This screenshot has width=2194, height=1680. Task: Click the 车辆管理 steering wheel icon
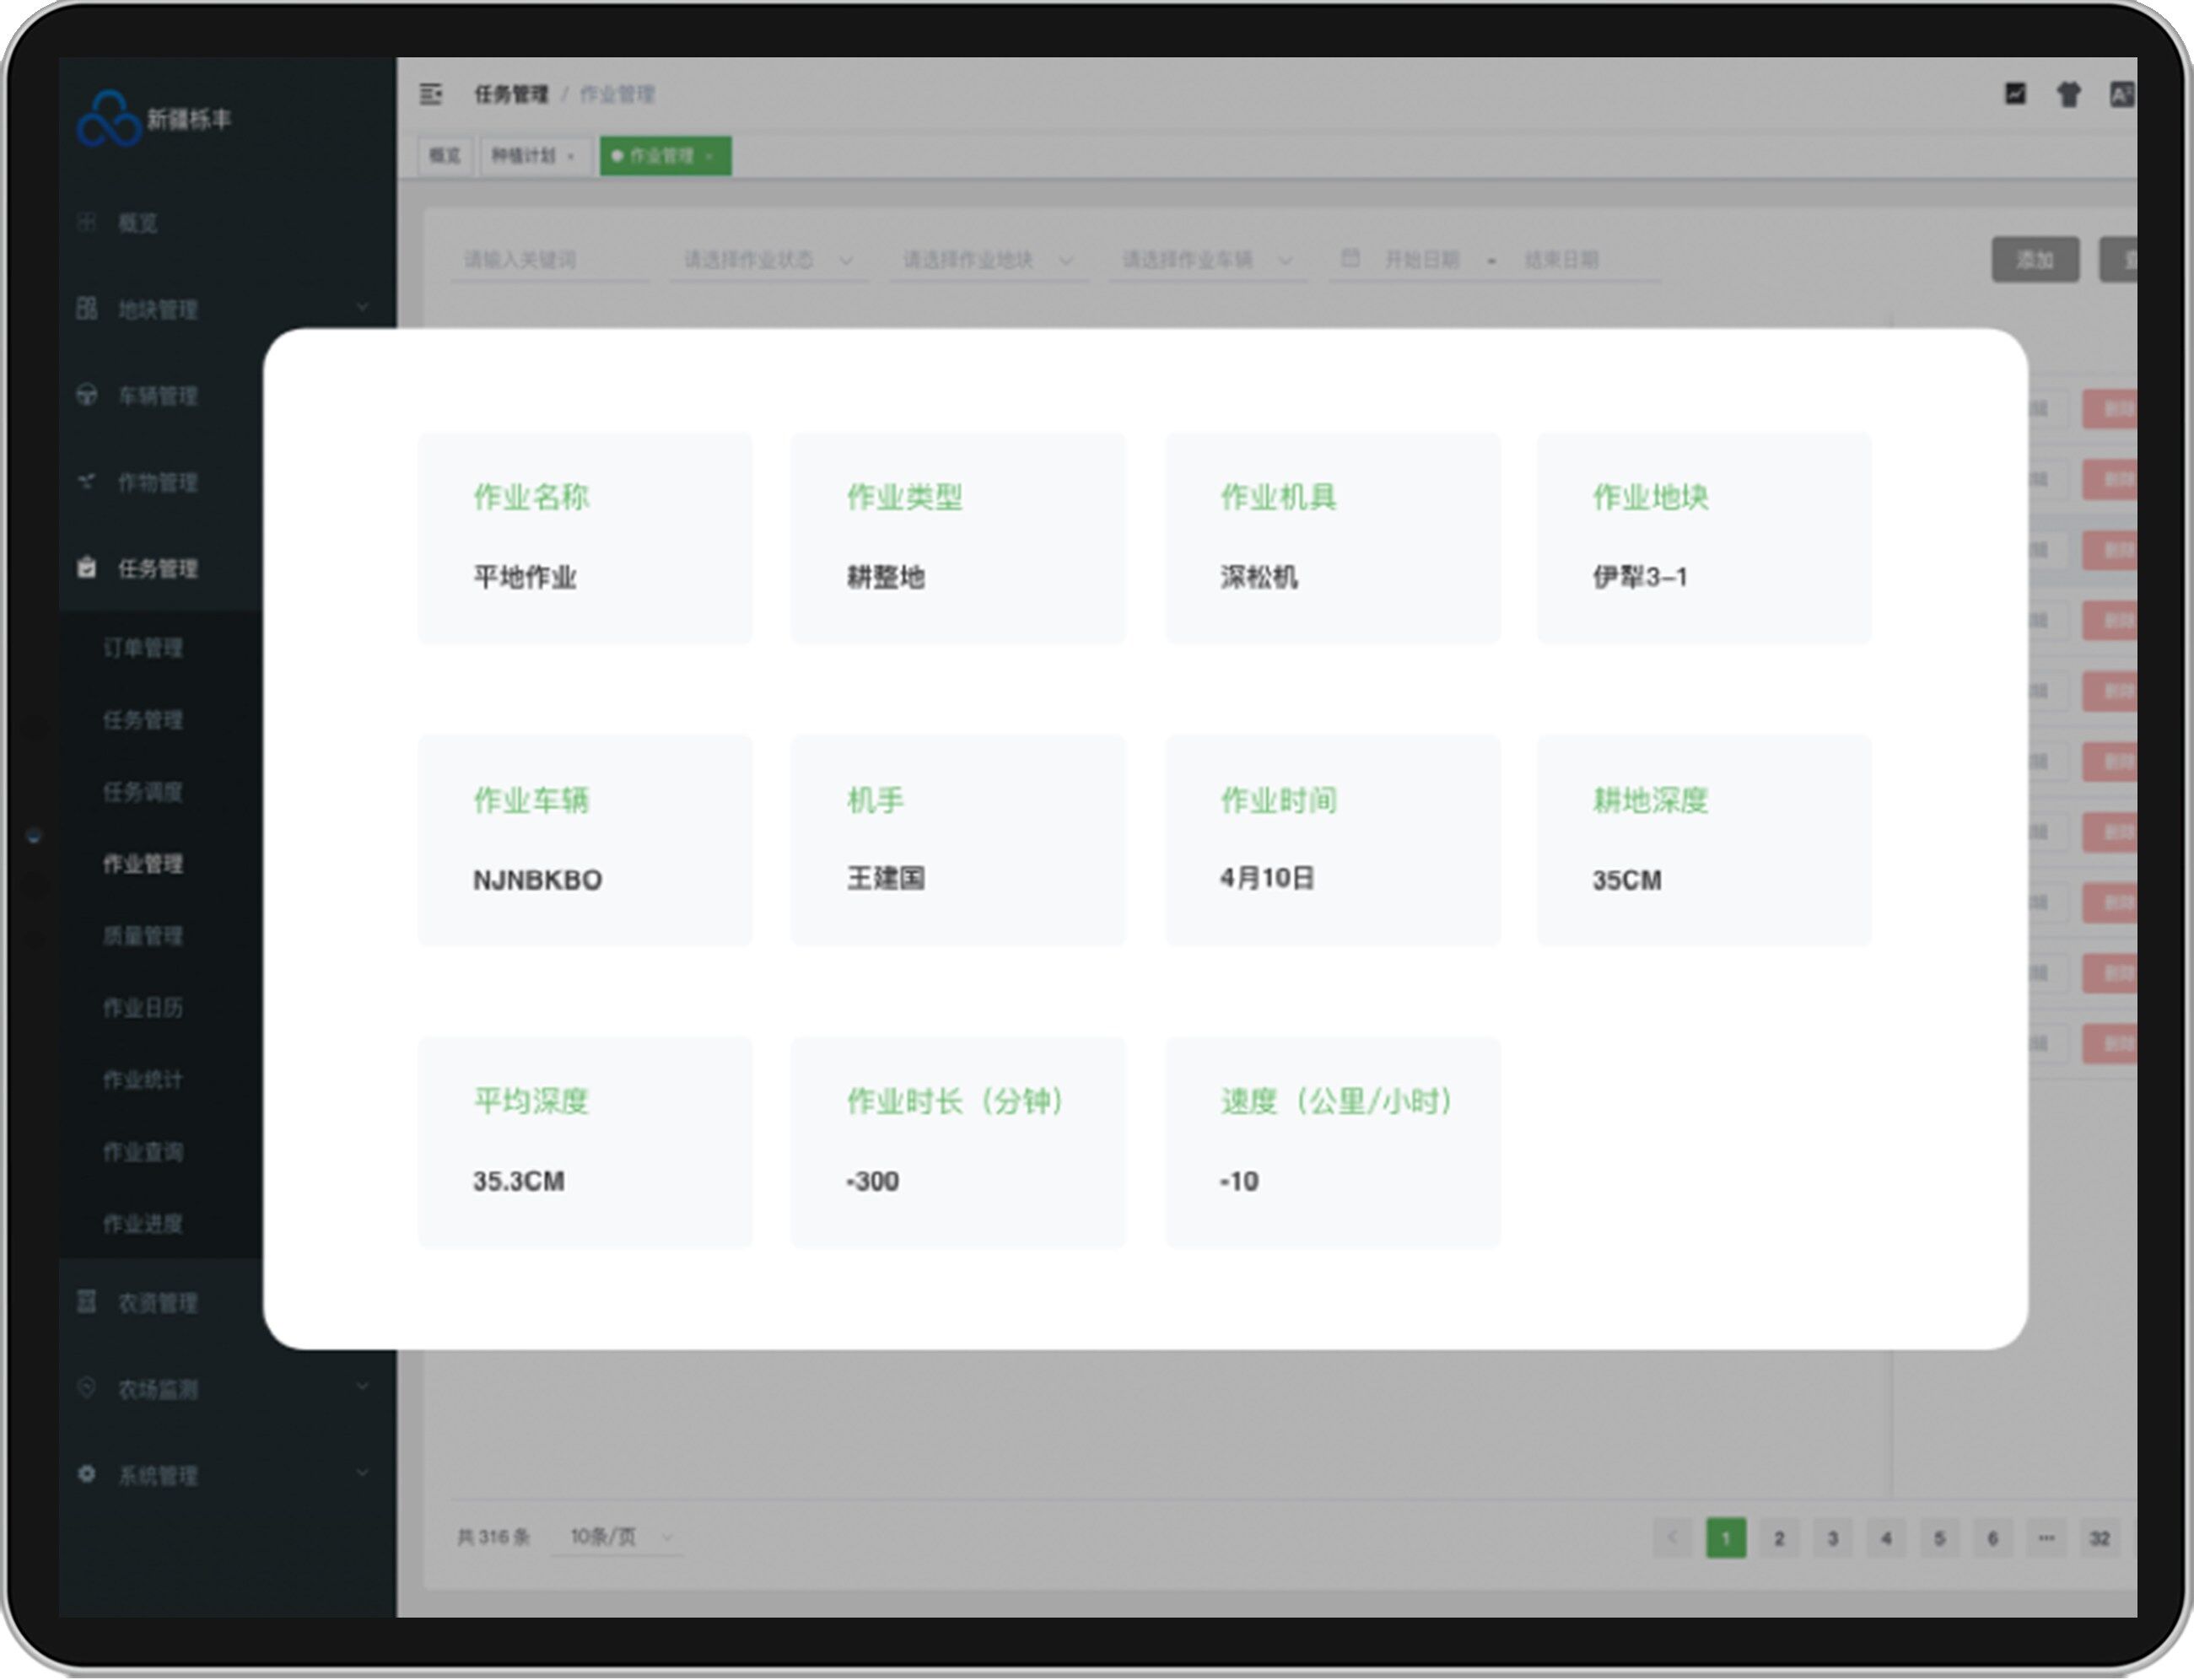[x=87, y=395]
